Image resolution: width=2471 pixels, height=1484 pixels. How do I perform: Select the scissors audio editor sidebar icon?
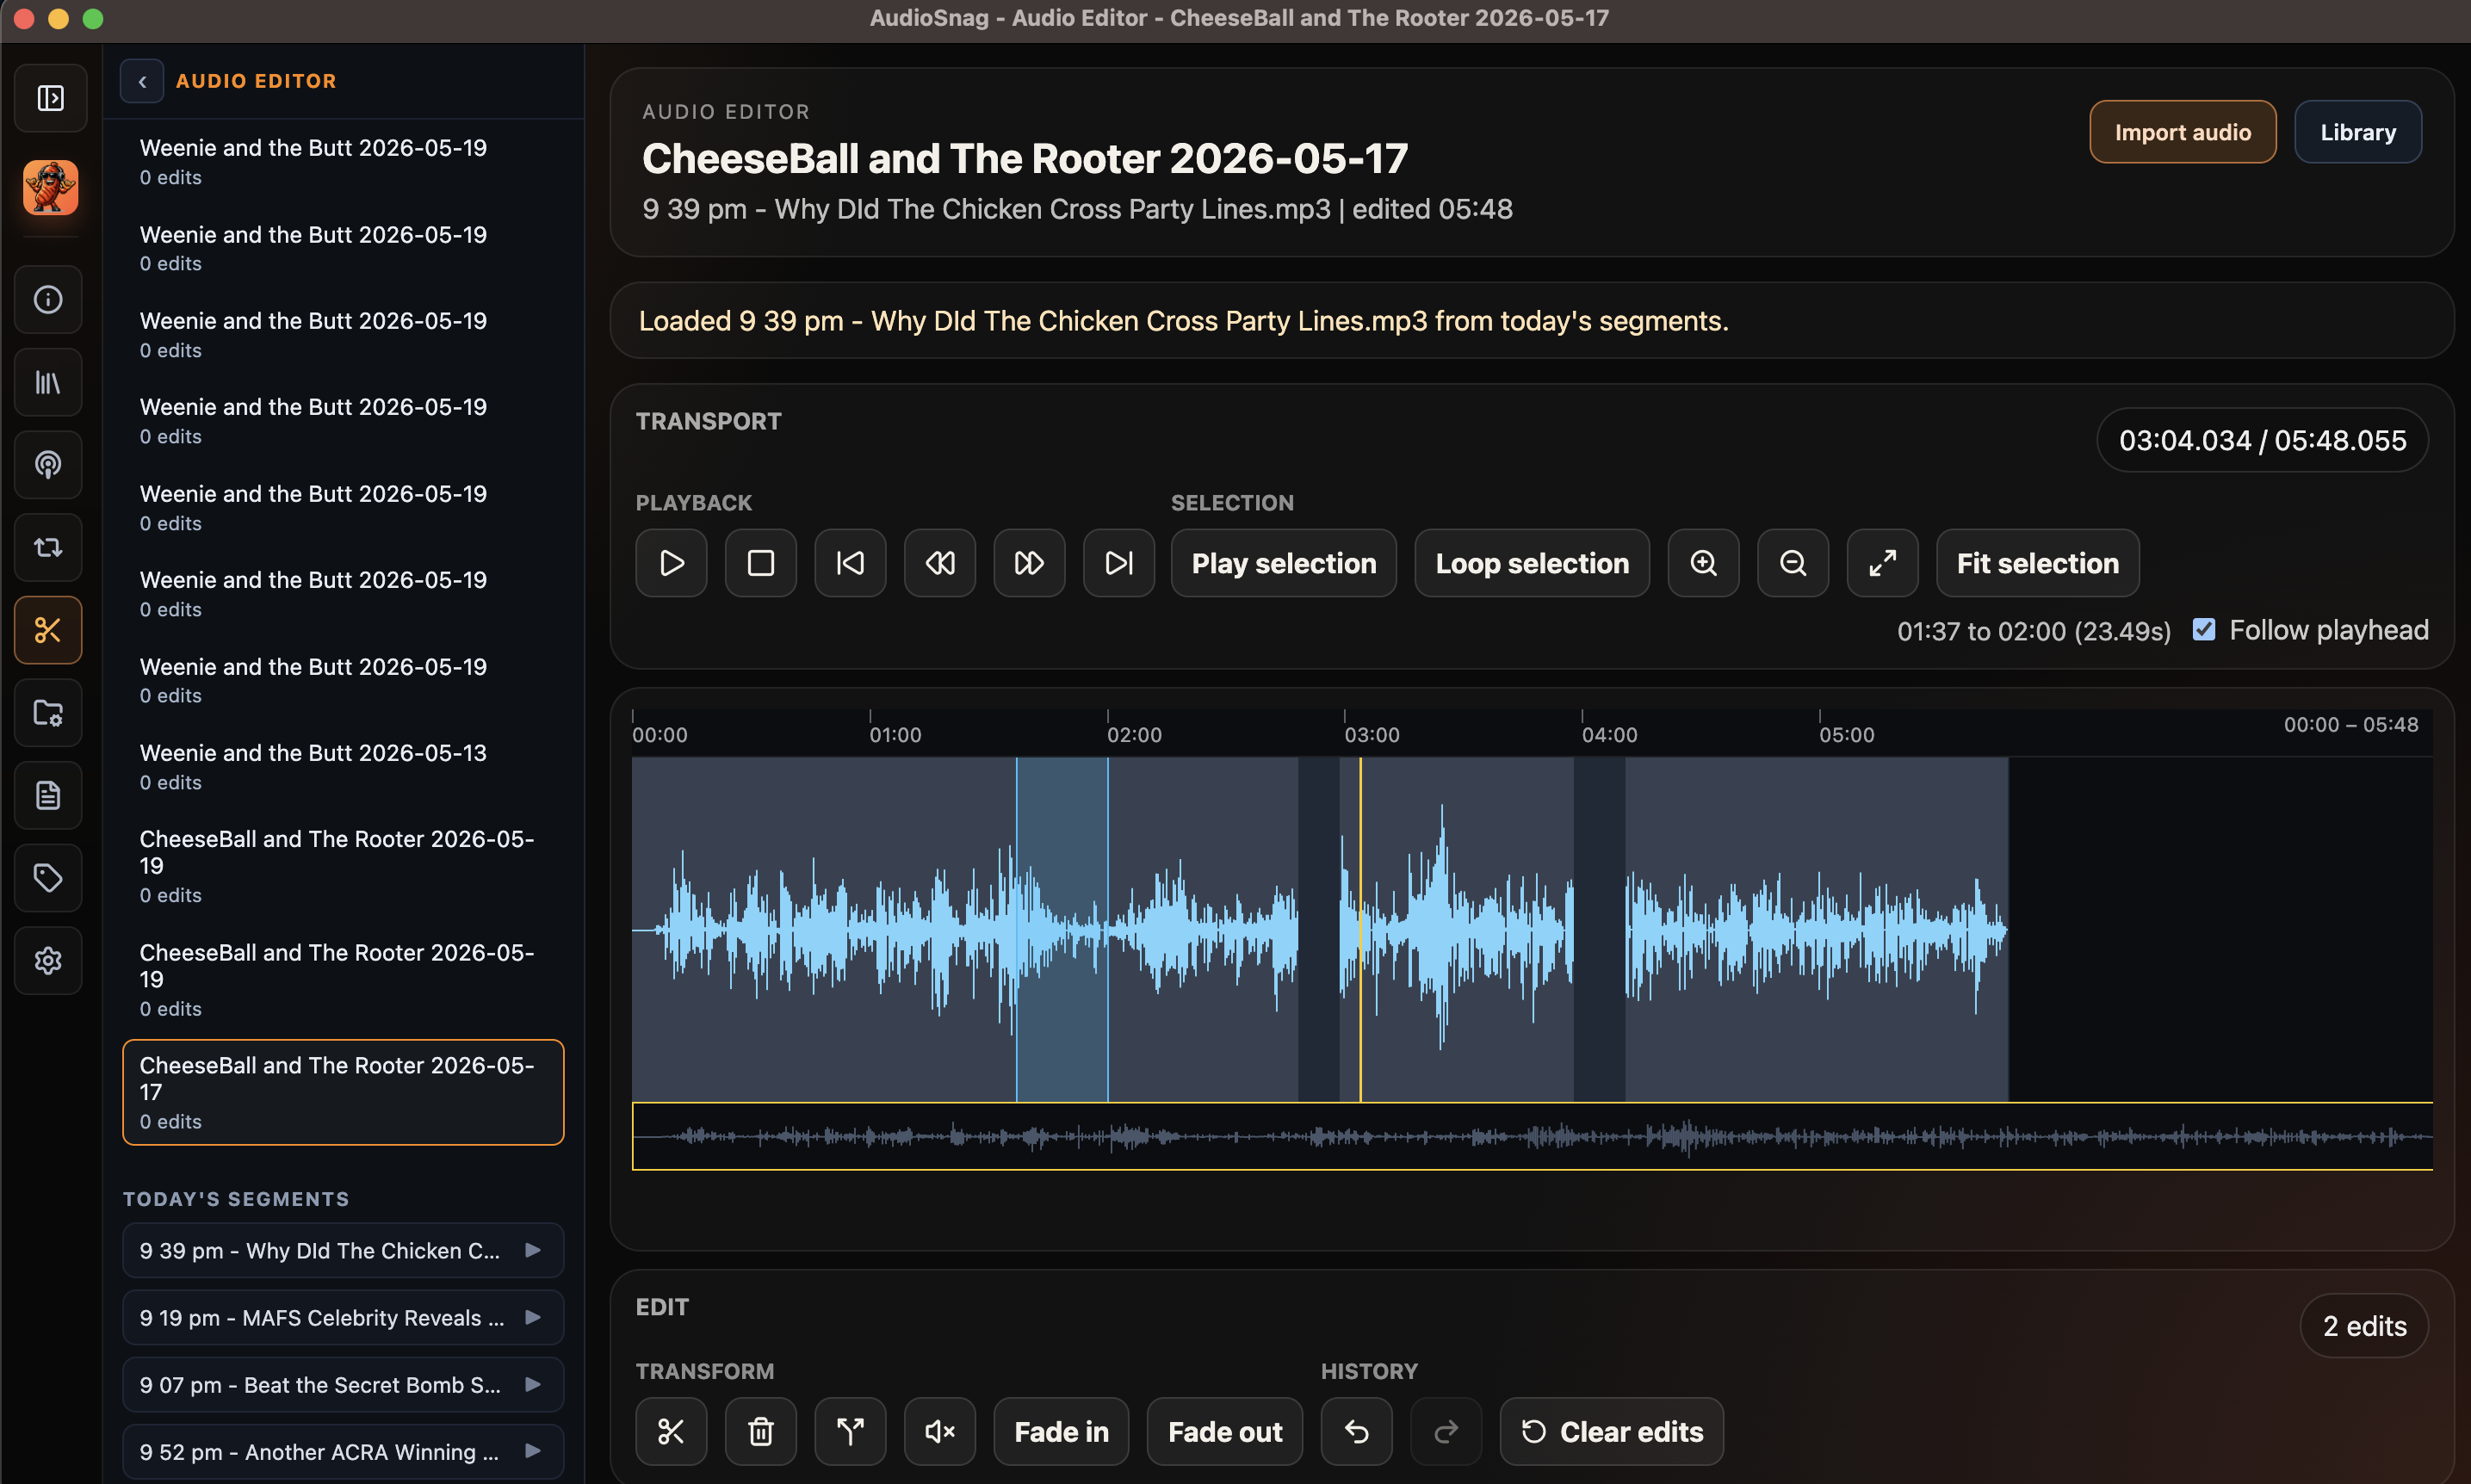48,630
